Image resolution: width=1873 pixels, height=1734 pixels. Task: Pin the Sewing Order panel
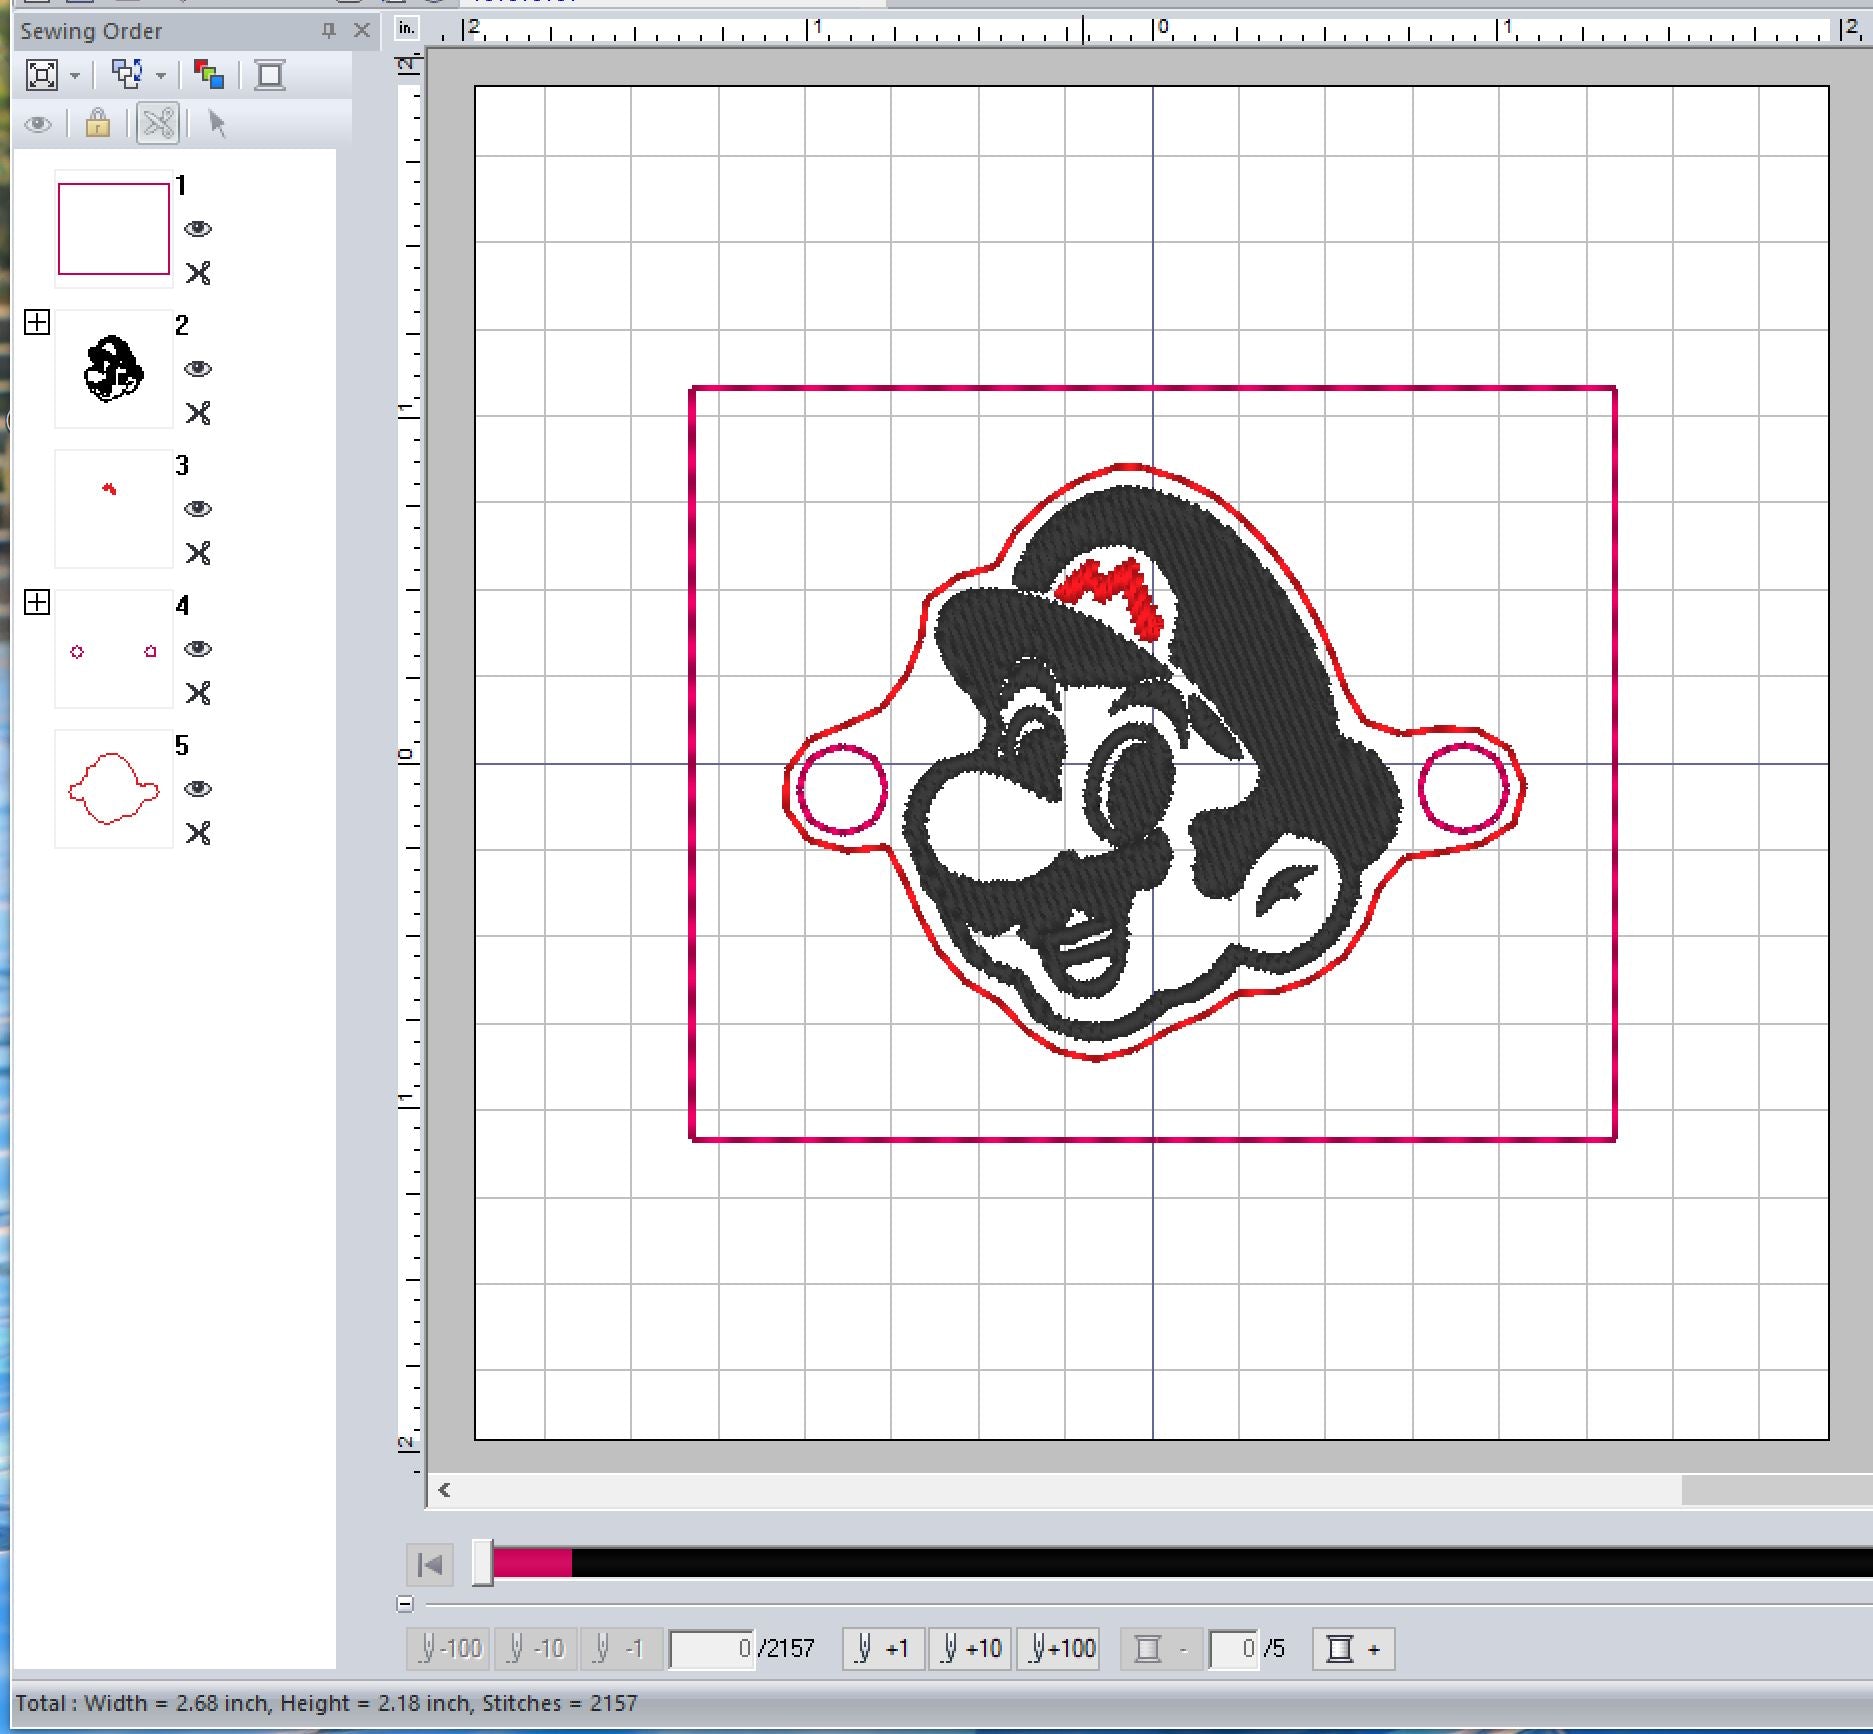click(328, 31)
